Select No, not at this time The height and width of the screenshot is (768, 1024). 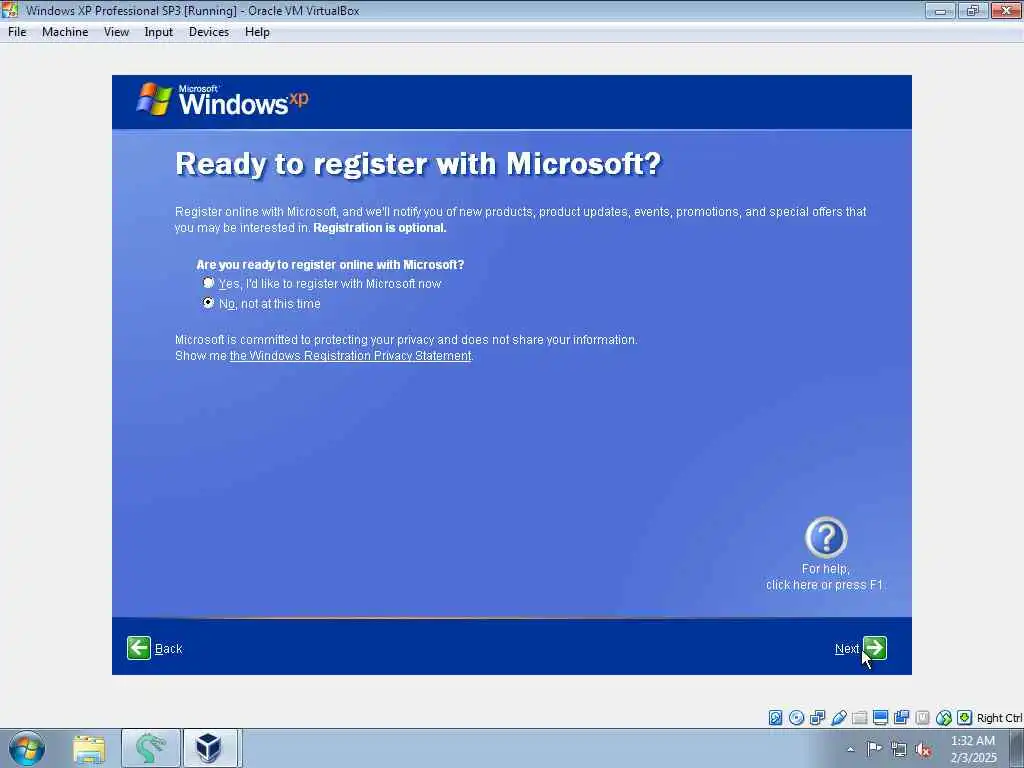(208, 303)
